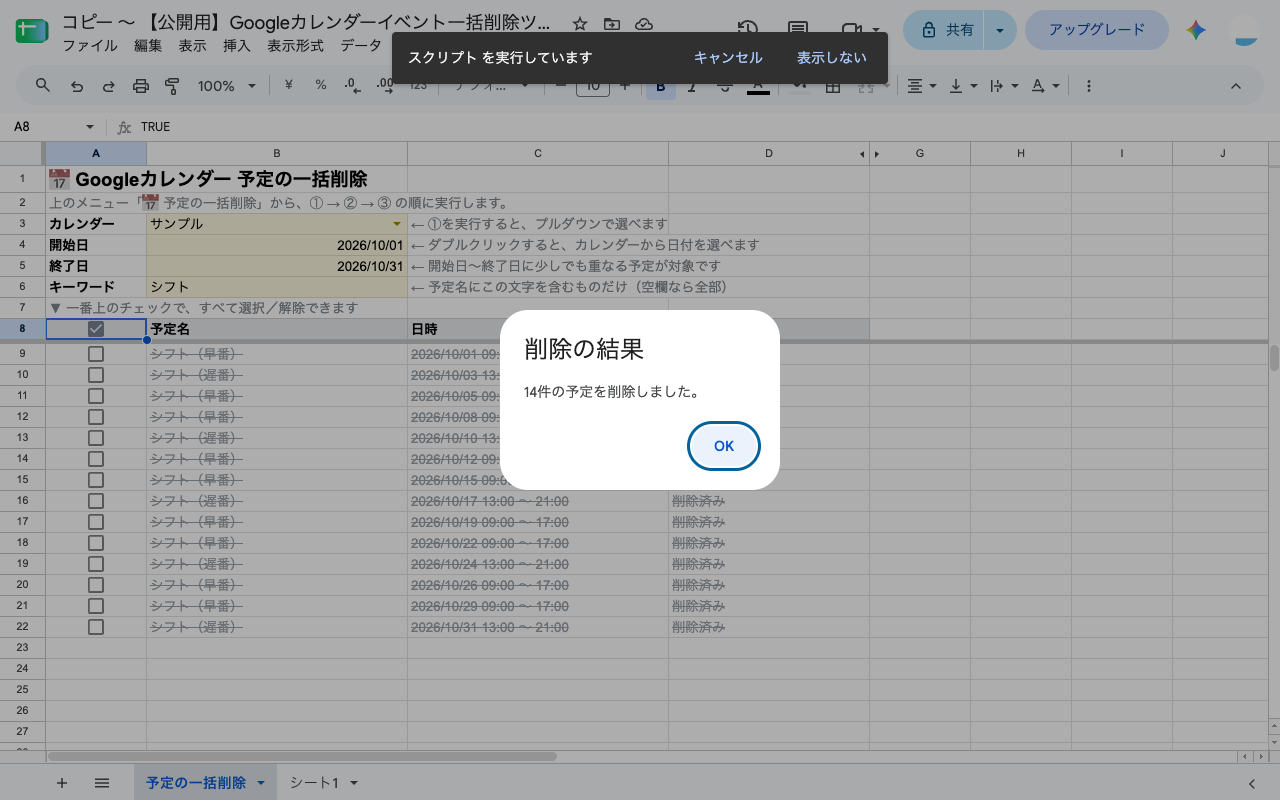Open 予定の一括削除 sheet tab menu arrow
Viewport: 1280px width, 800px height.
[x=261, y=783]
